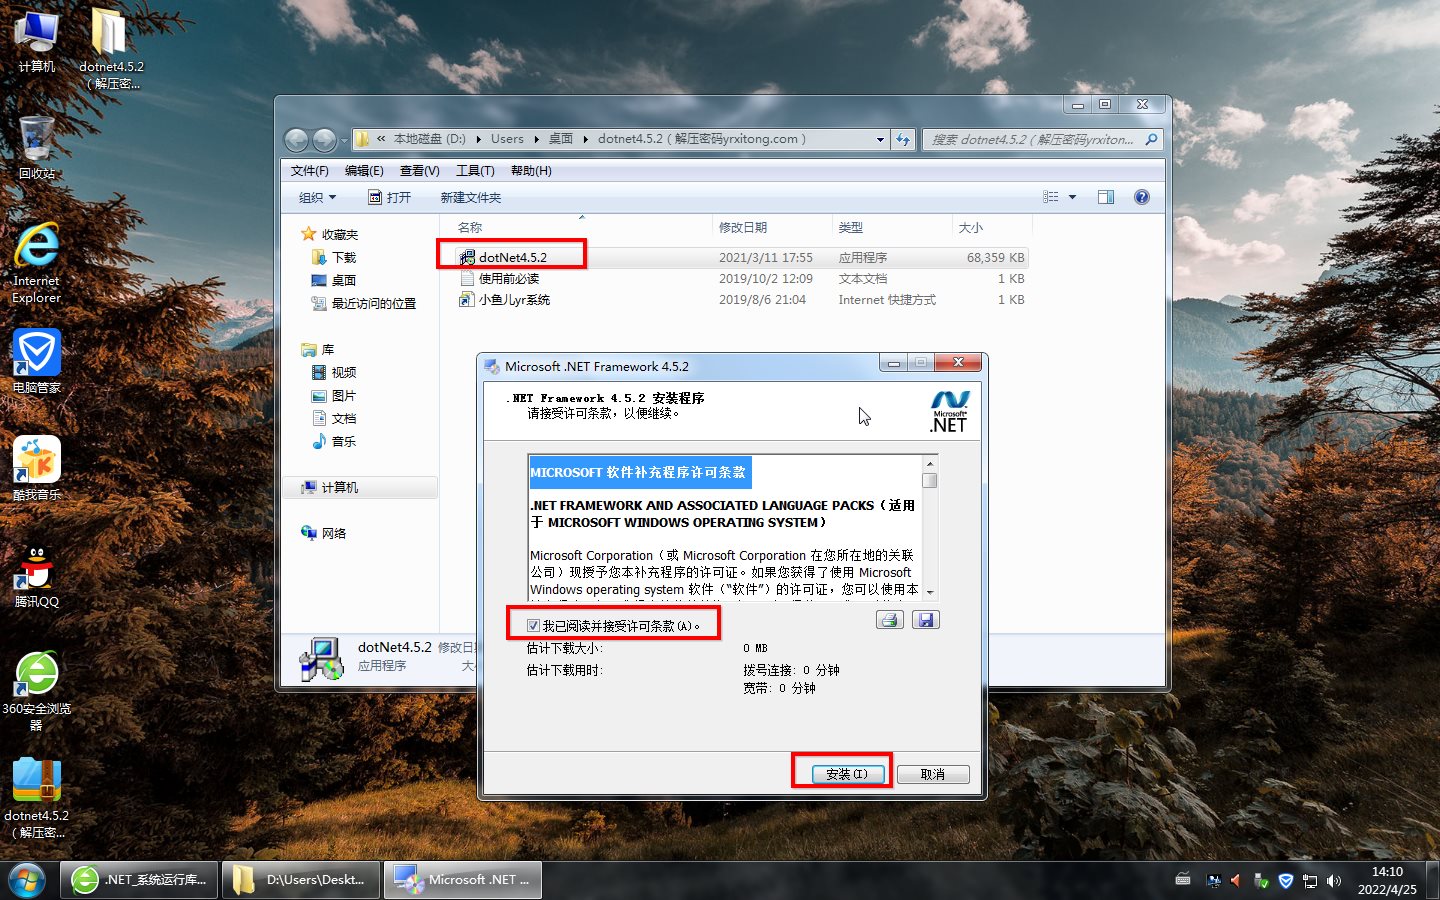Click the 打开 toolbar button
The image size is (1440, 900).
click(x=390, y=197)
